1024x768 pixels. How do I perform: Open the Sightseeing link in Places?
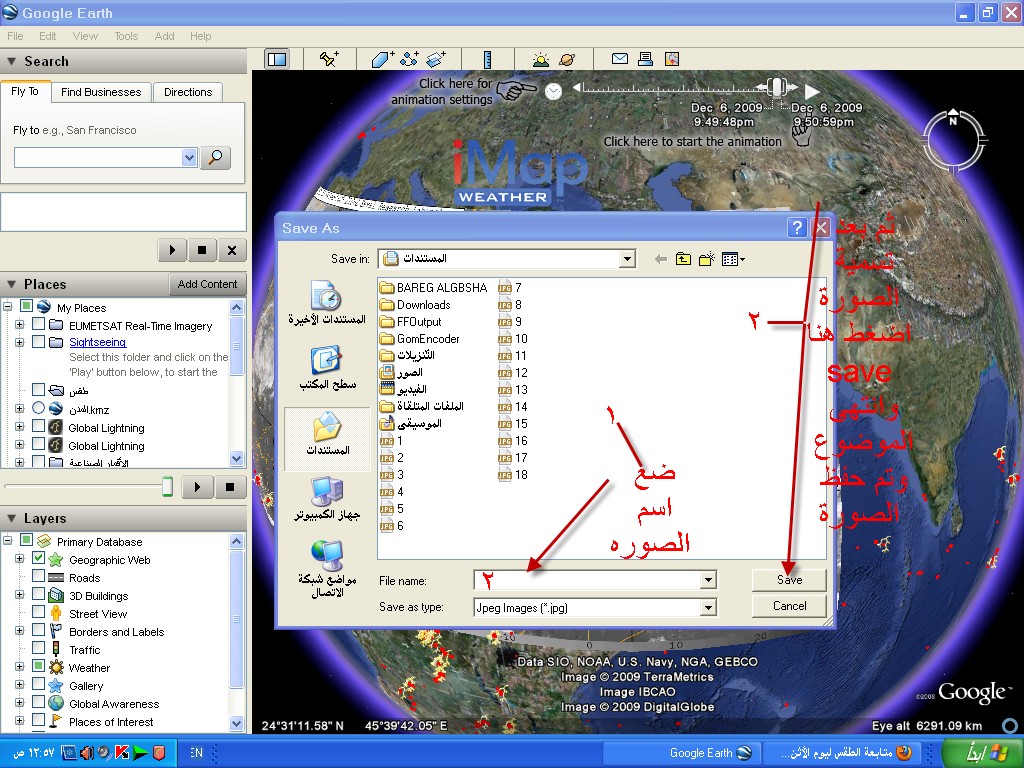98,342
